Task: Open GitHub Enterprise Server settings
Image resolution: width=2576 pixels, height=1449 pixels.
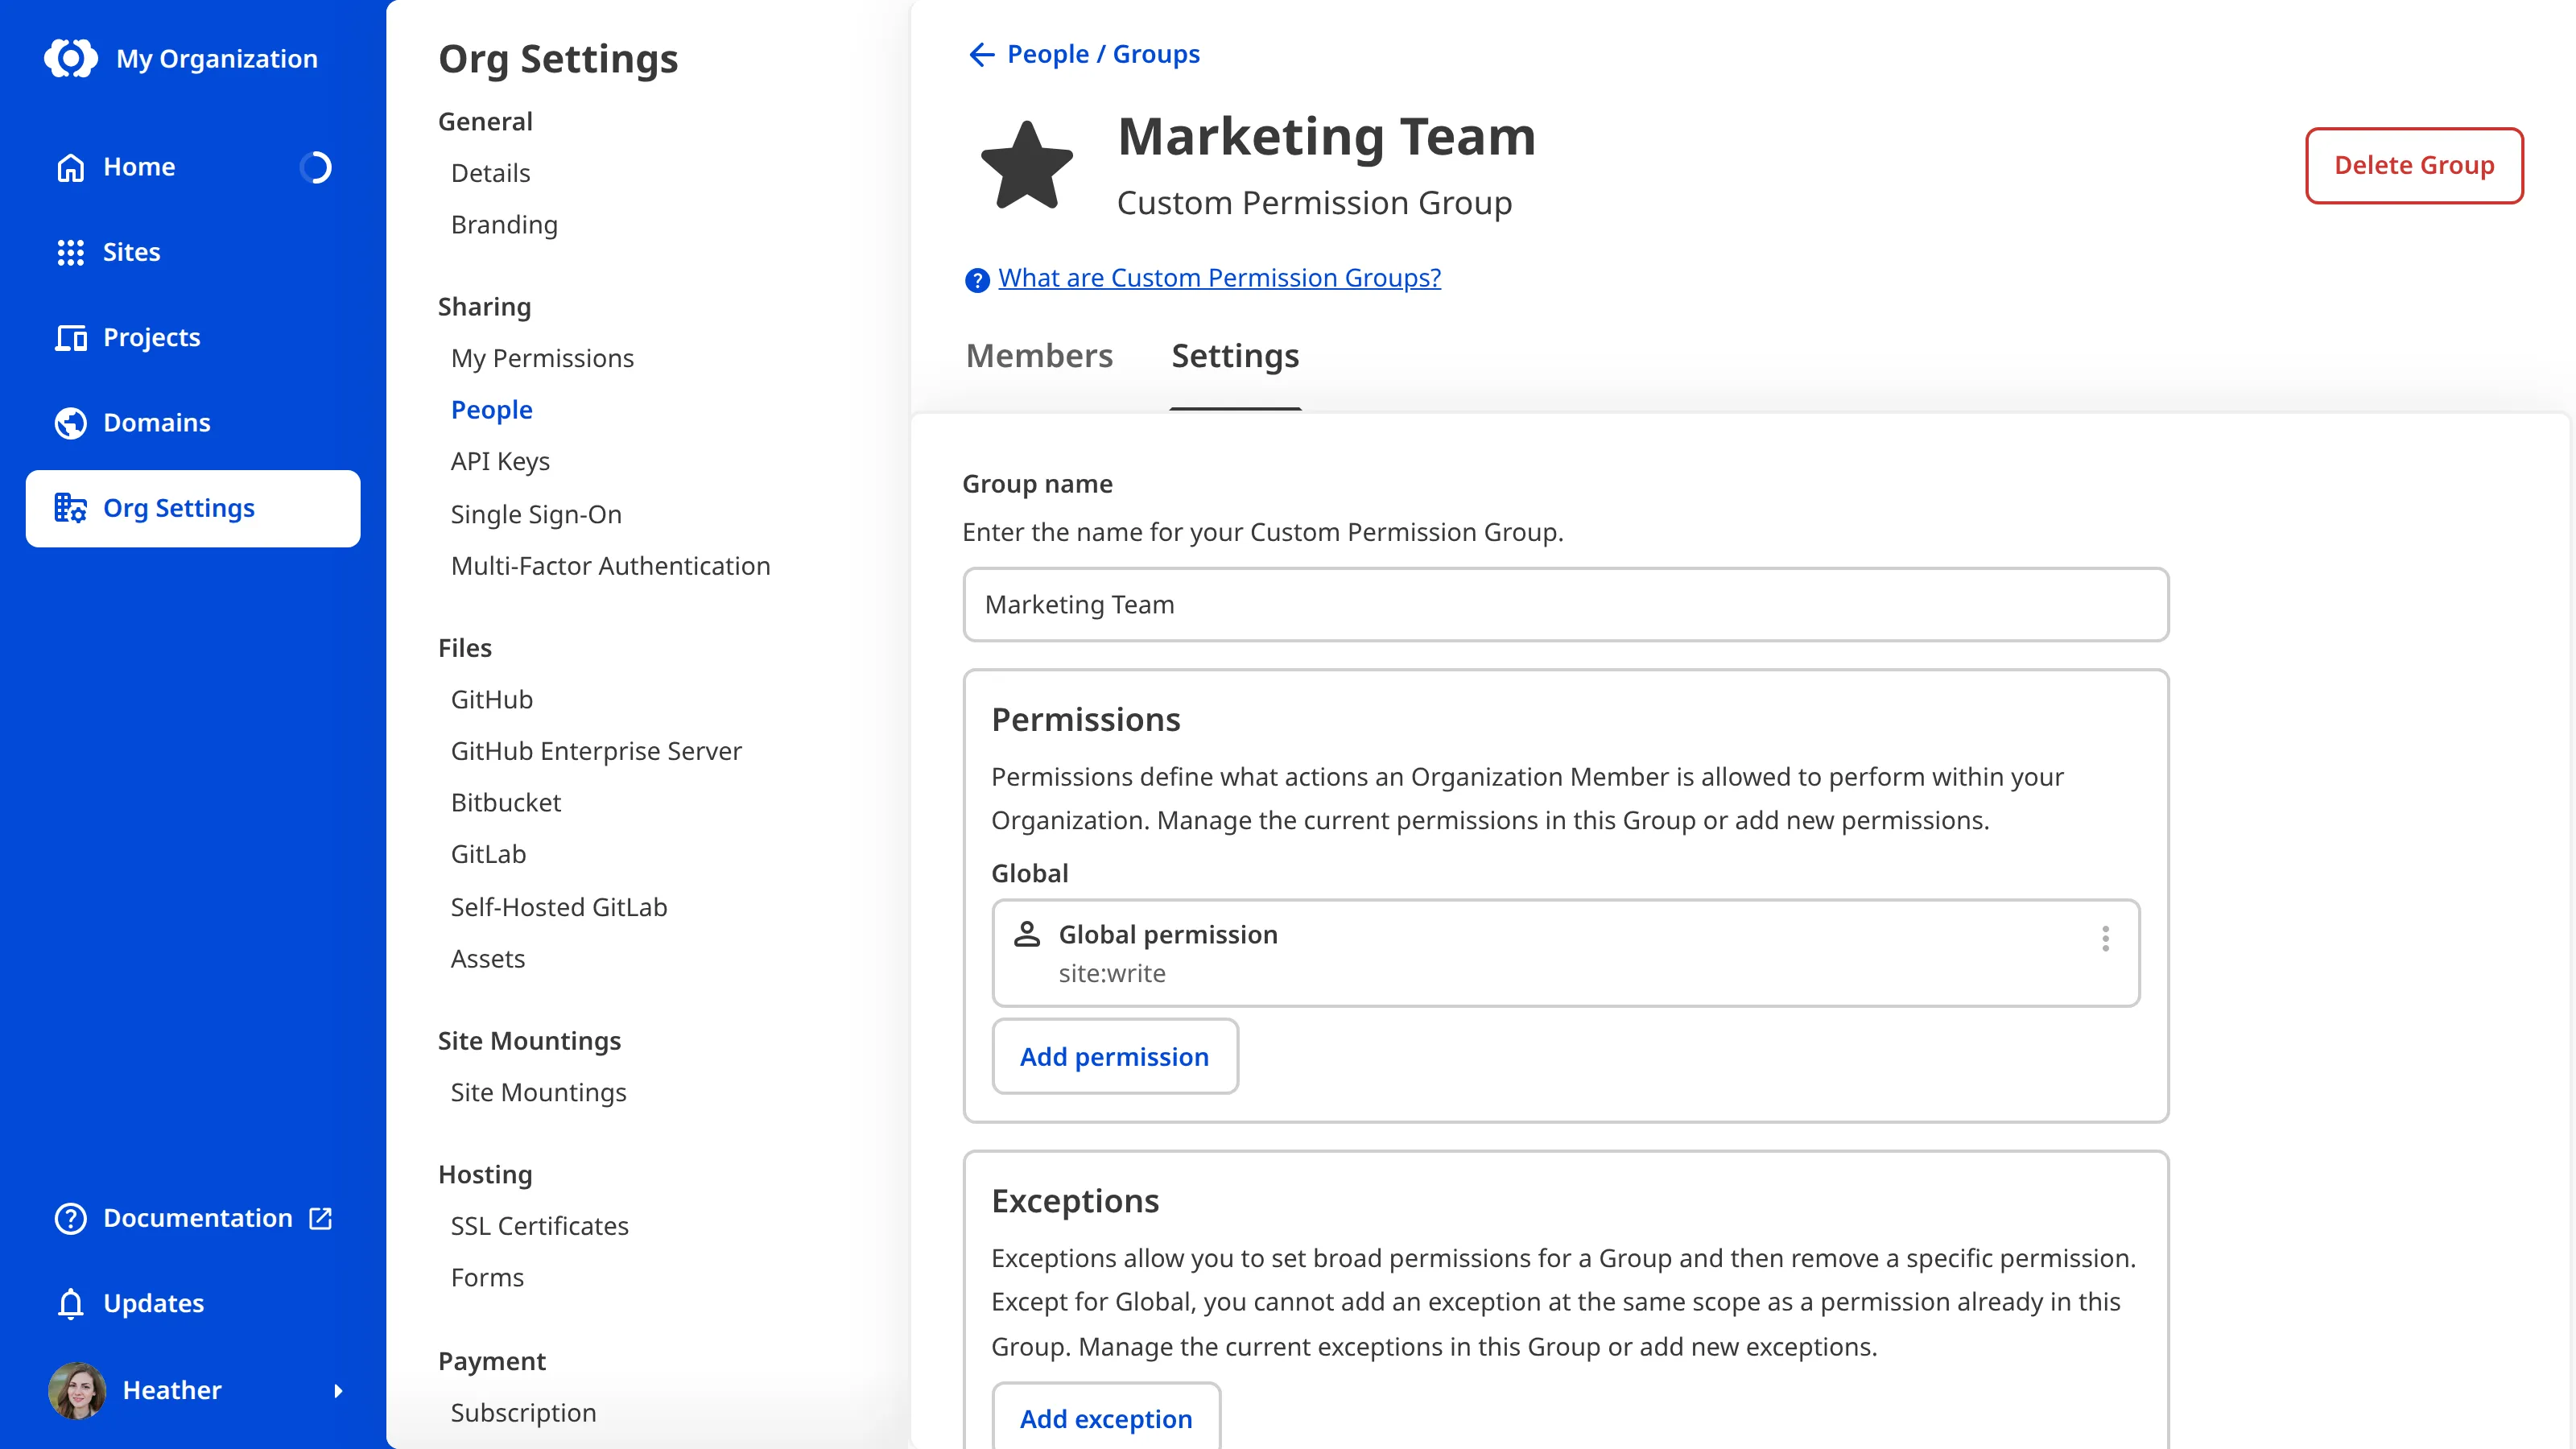Action: pyautogui.click(x=596, y=751)
